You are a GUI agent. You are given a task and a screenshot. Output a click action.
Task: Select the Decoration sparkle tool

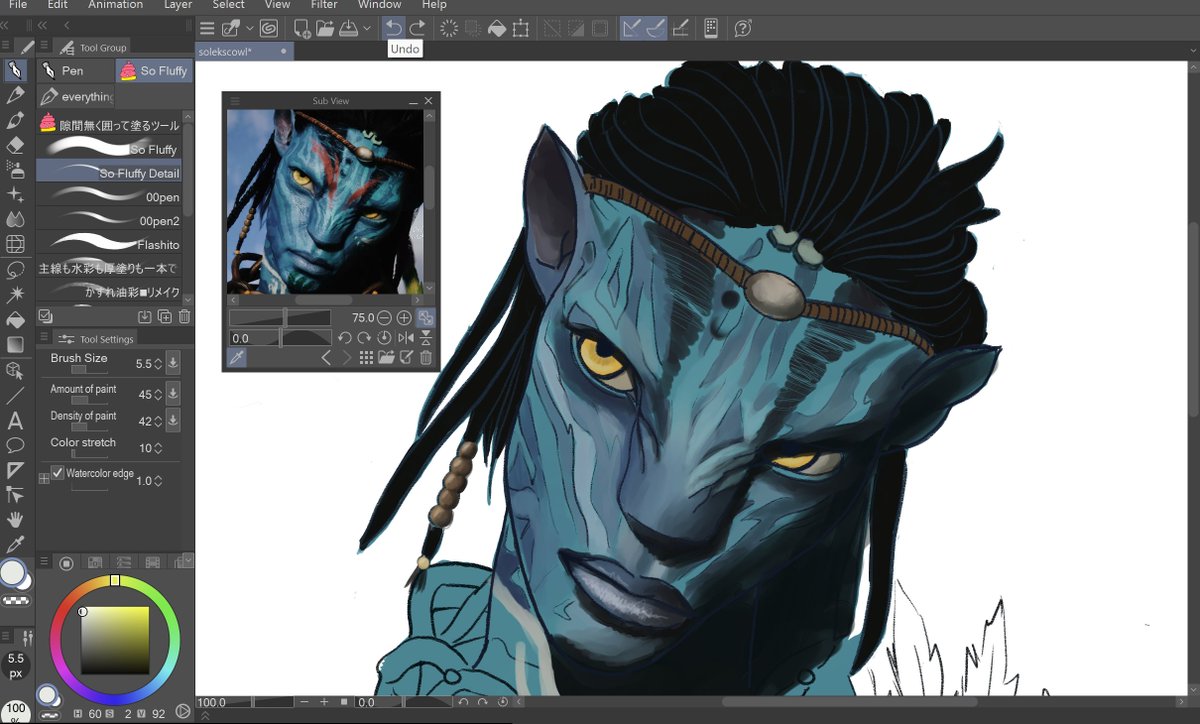[x=15, y=195]
